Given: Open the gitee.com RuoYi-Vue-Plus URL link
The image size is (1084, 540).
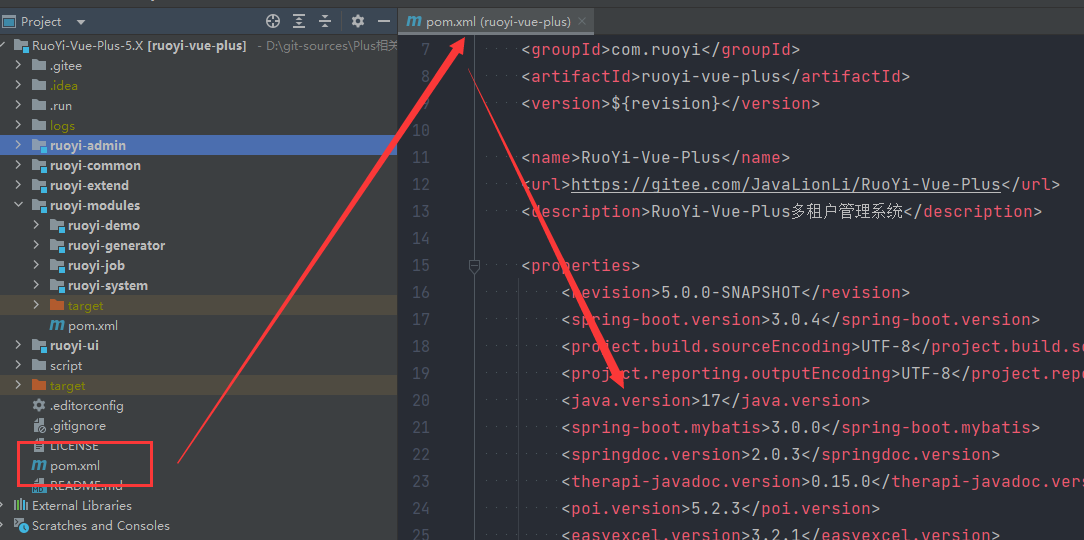Looking at the screenshot, I should [x=786, y=185].
